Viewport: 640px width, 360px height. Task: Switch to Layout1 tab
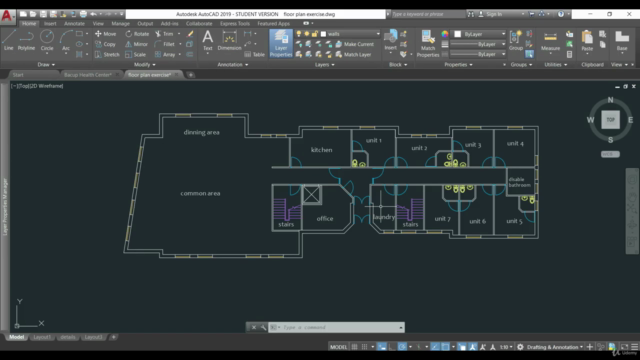42,337
